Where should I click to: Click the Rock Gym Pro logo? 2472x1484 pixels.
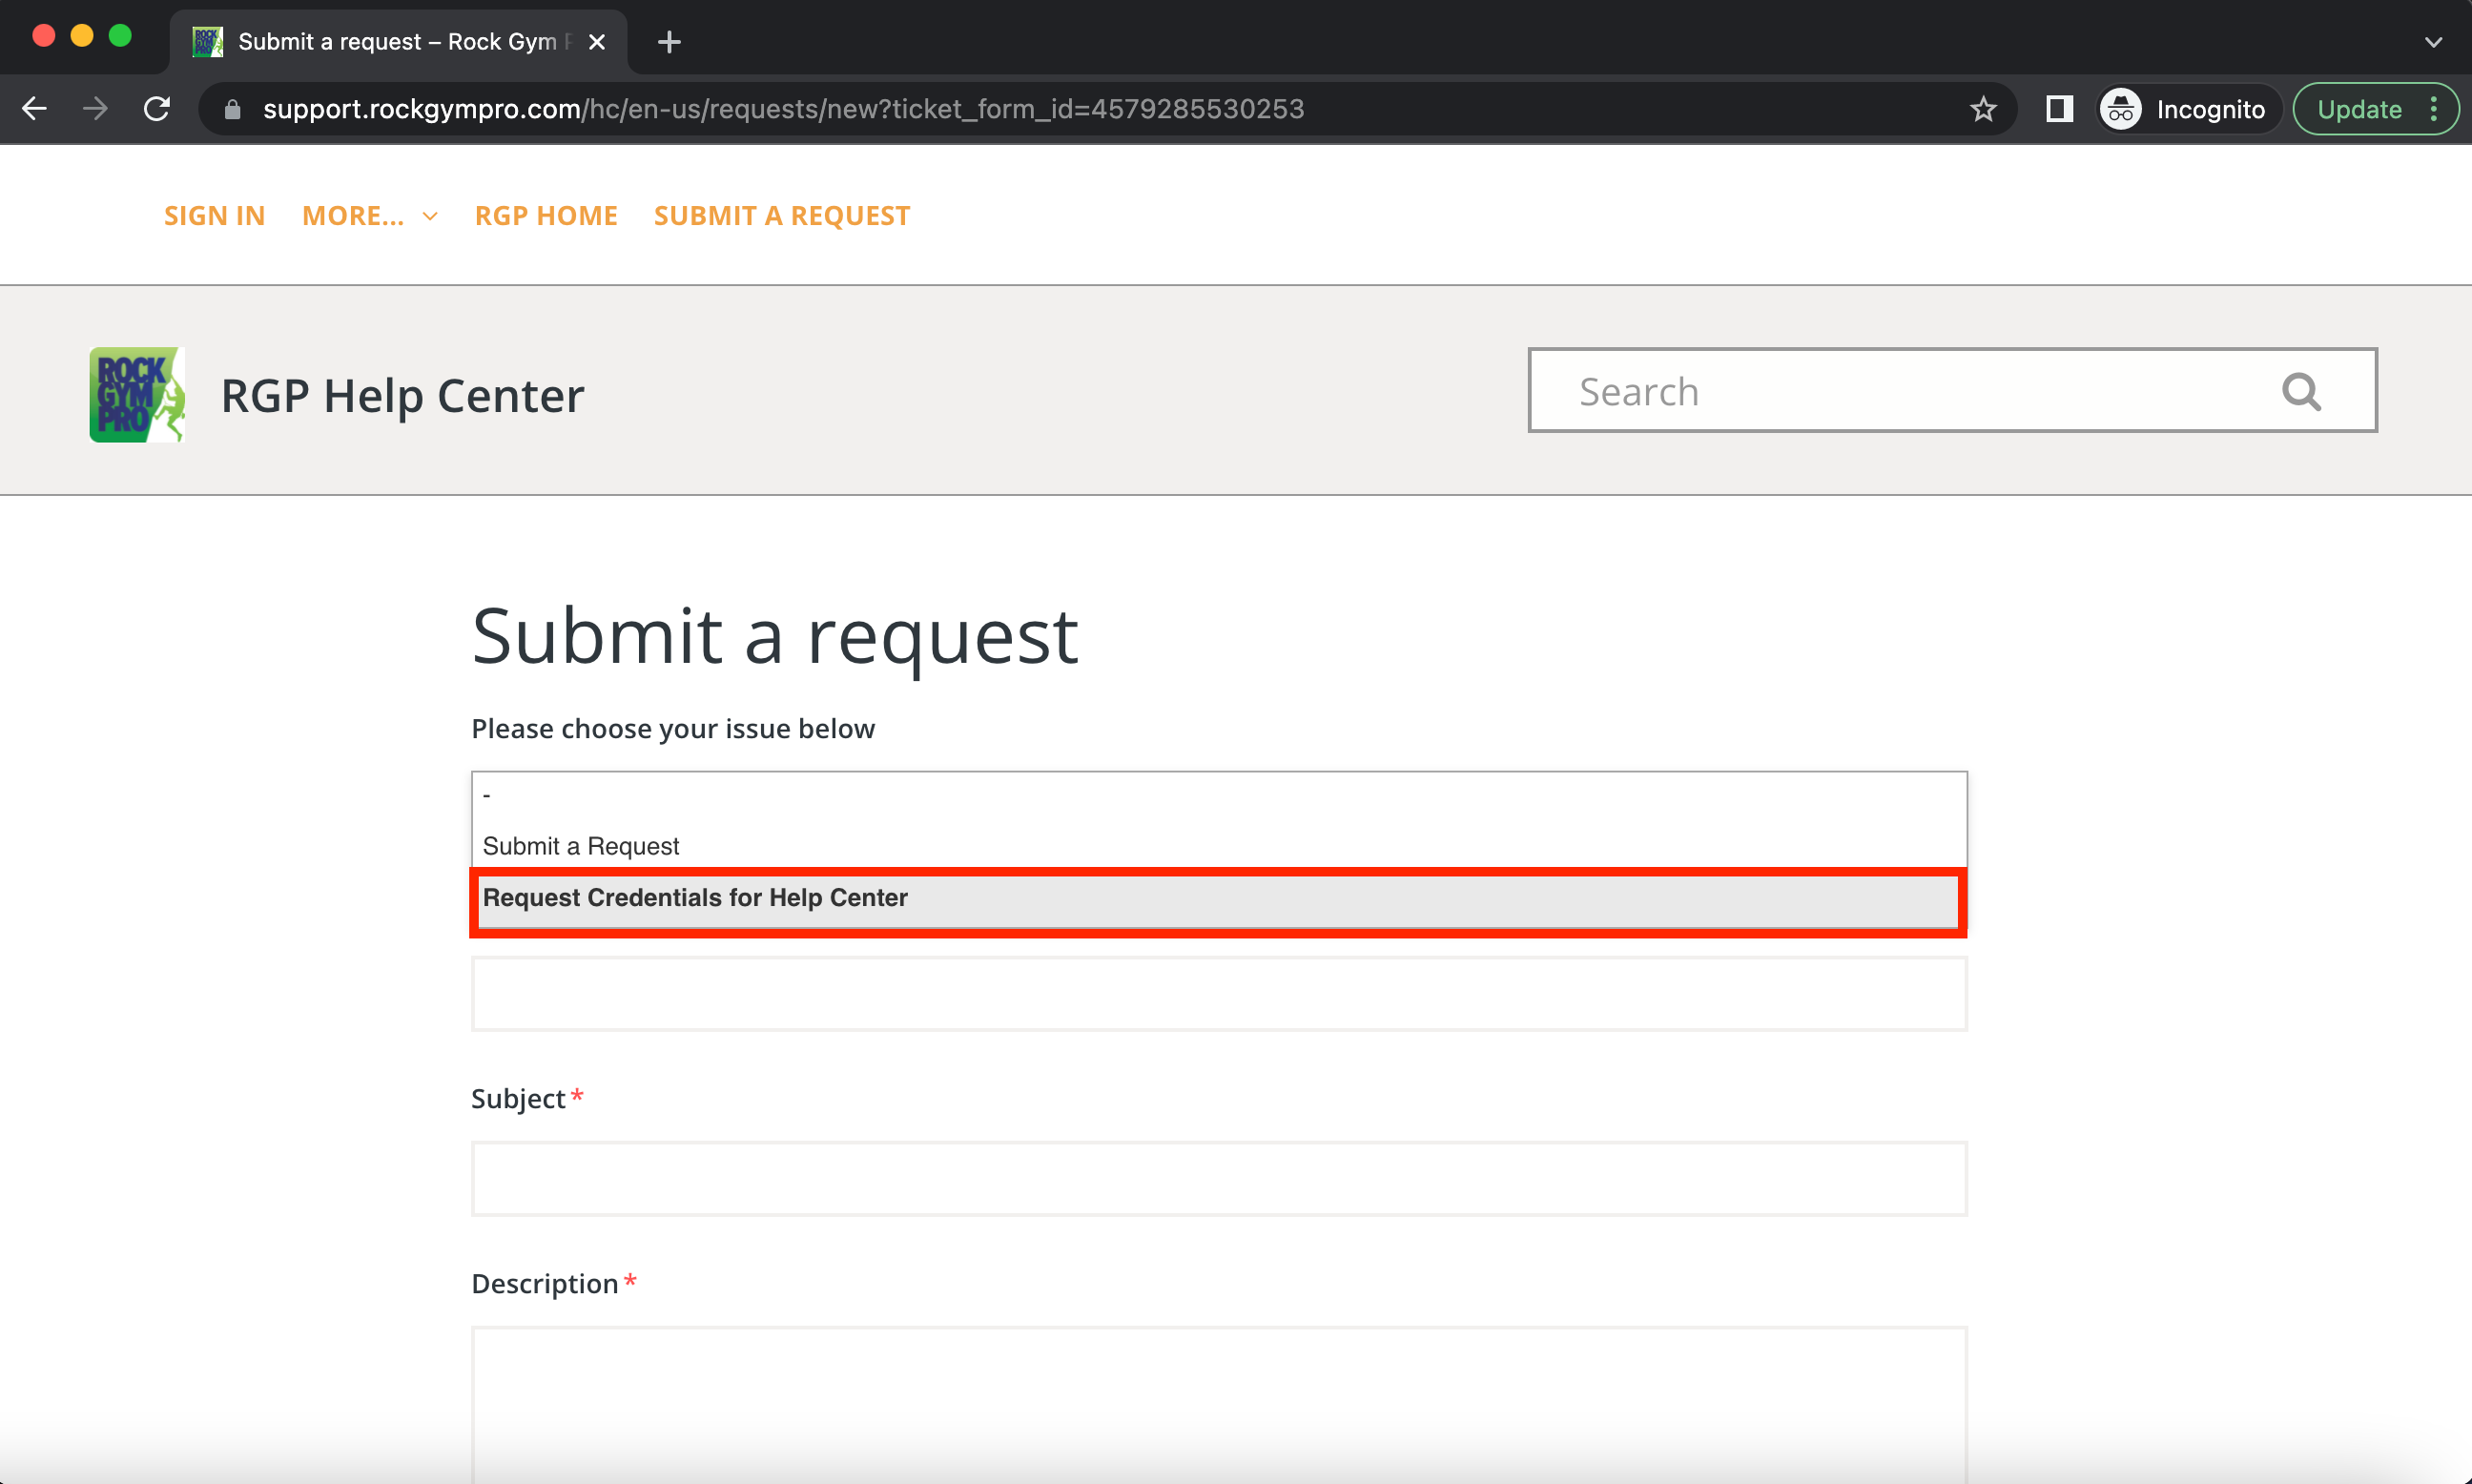[x=137, y=394]
